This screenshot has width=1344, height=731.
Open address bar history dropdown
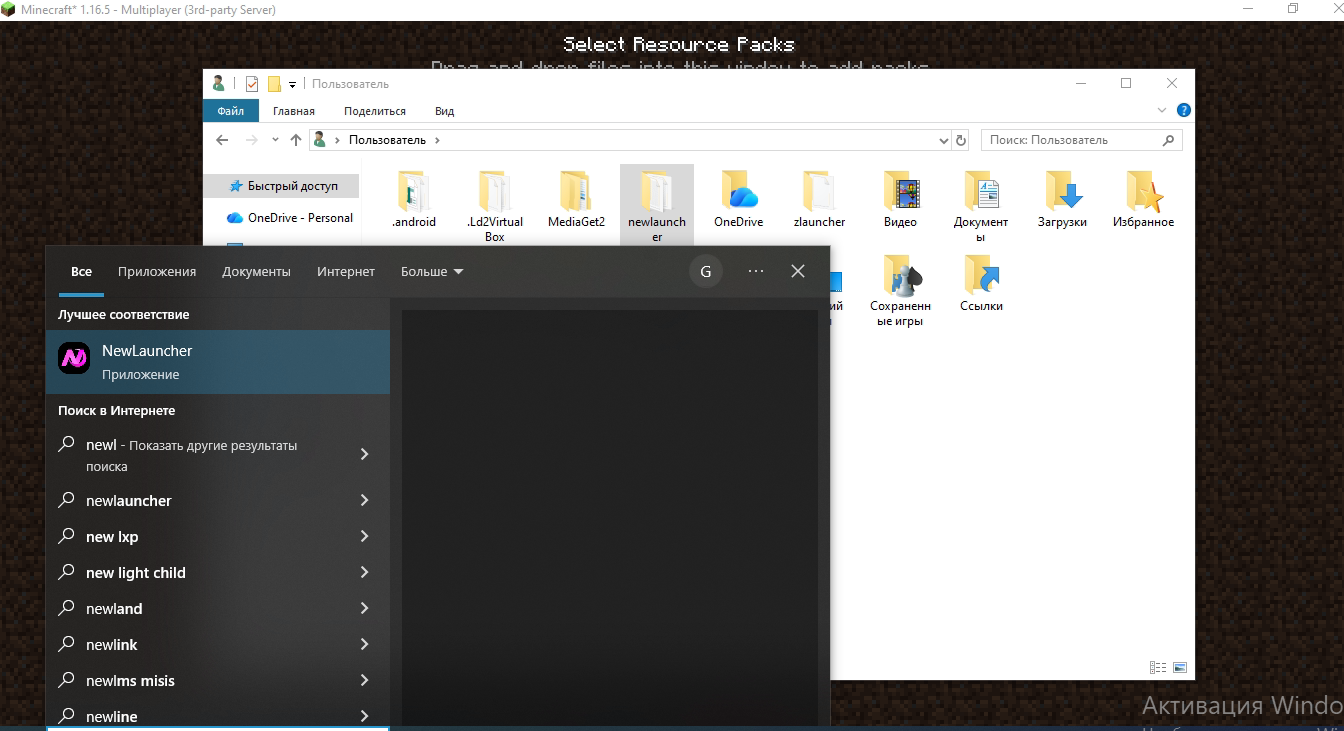tap(943, 141)
